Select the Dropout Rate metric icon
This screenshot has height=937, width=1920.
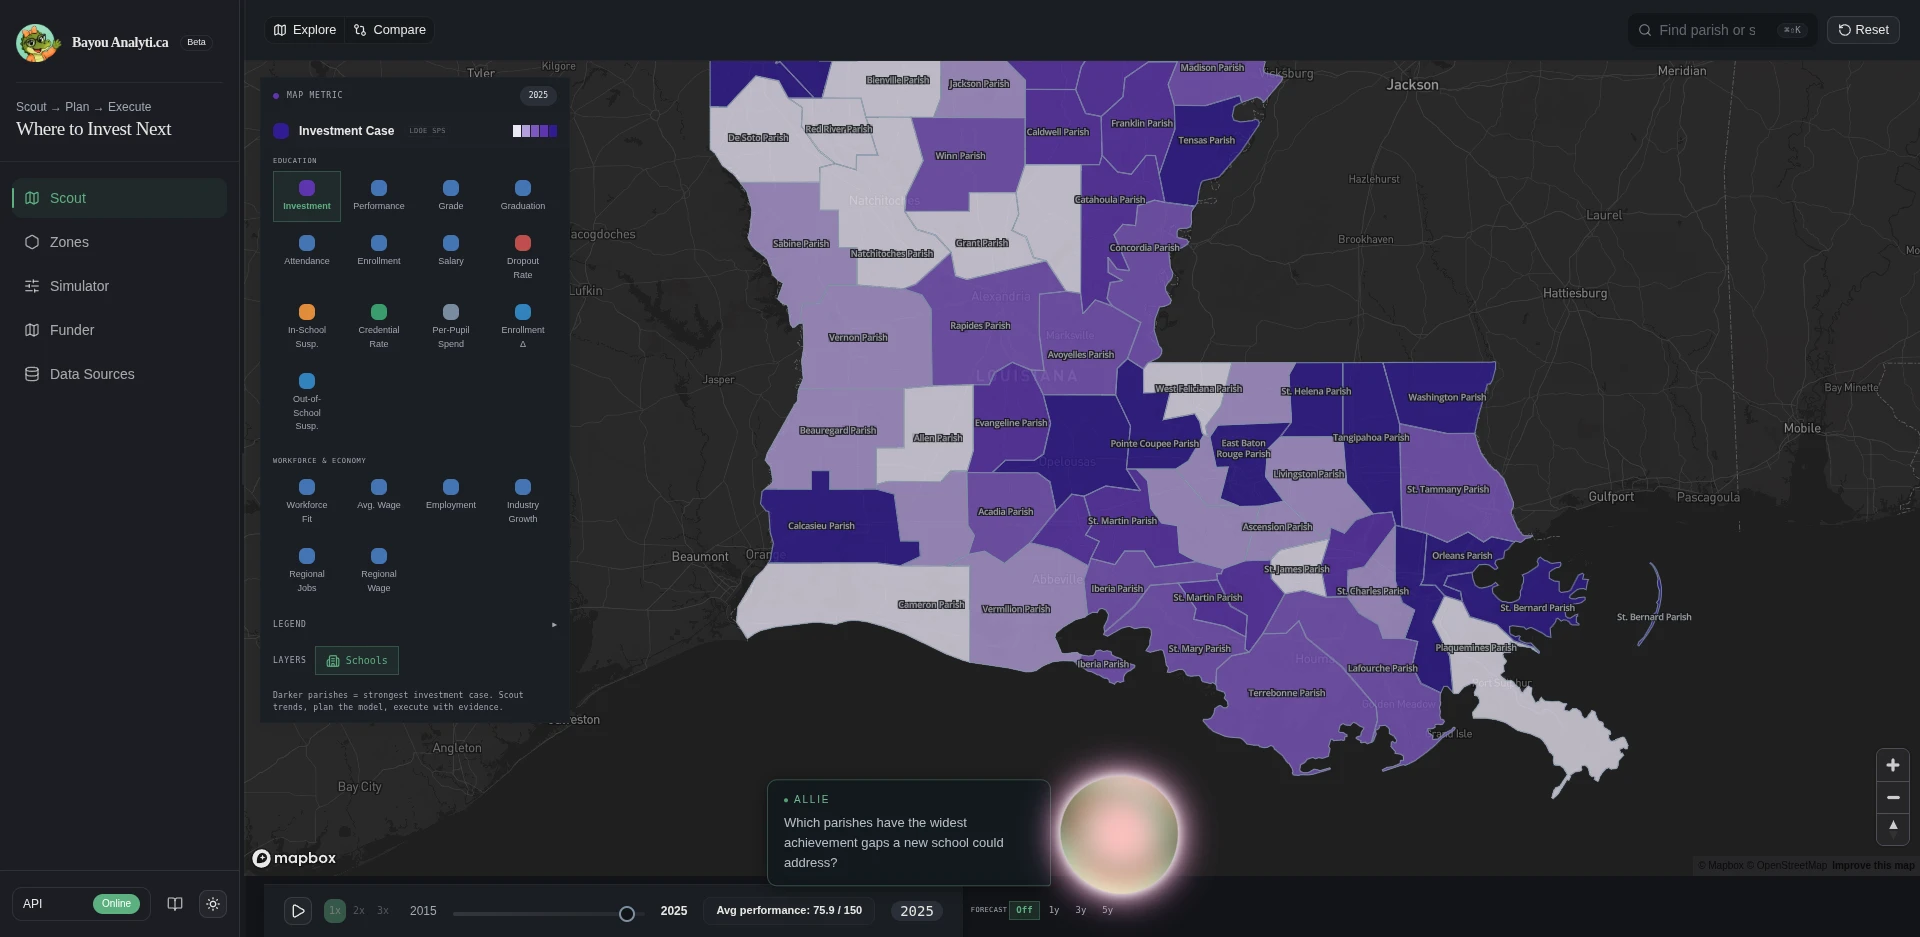(x=522, y=243)
